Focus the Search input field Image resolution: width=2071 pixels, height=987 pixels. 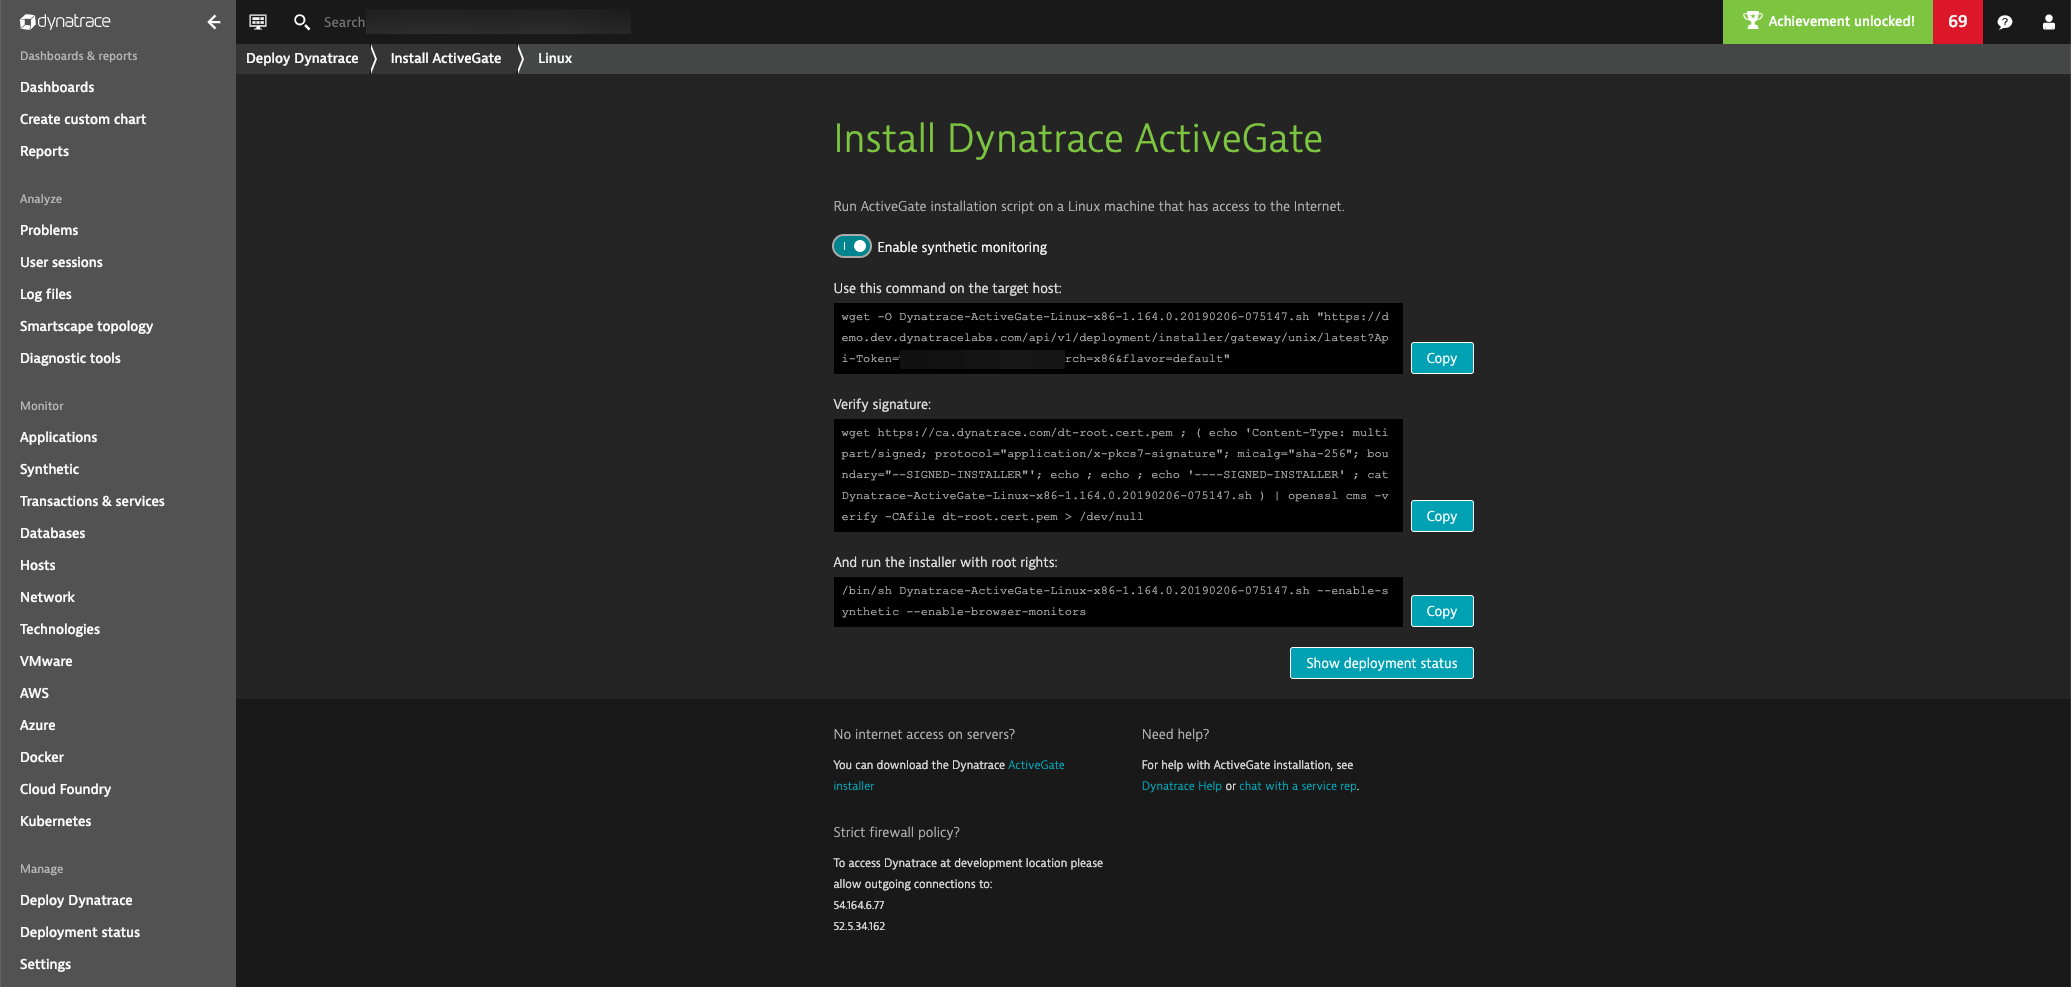point(476,22)
